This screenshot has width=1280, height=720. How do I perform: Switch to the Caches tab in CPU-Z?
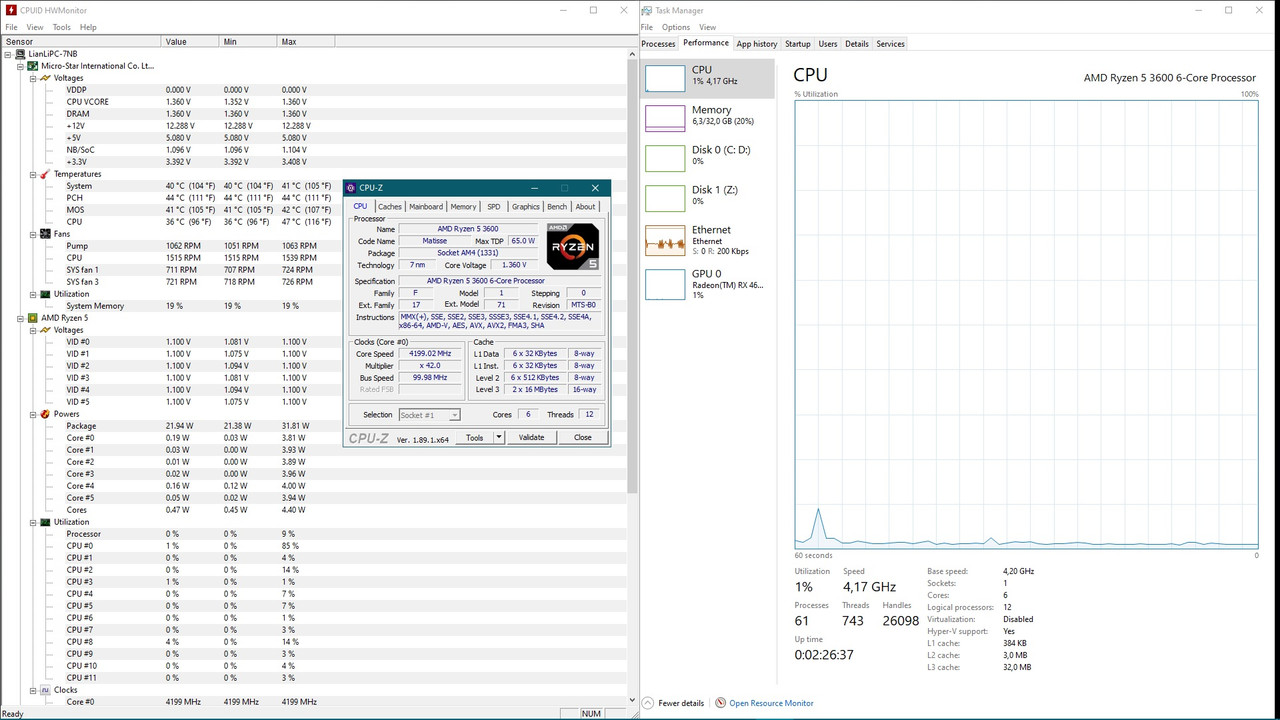[390, 207]
